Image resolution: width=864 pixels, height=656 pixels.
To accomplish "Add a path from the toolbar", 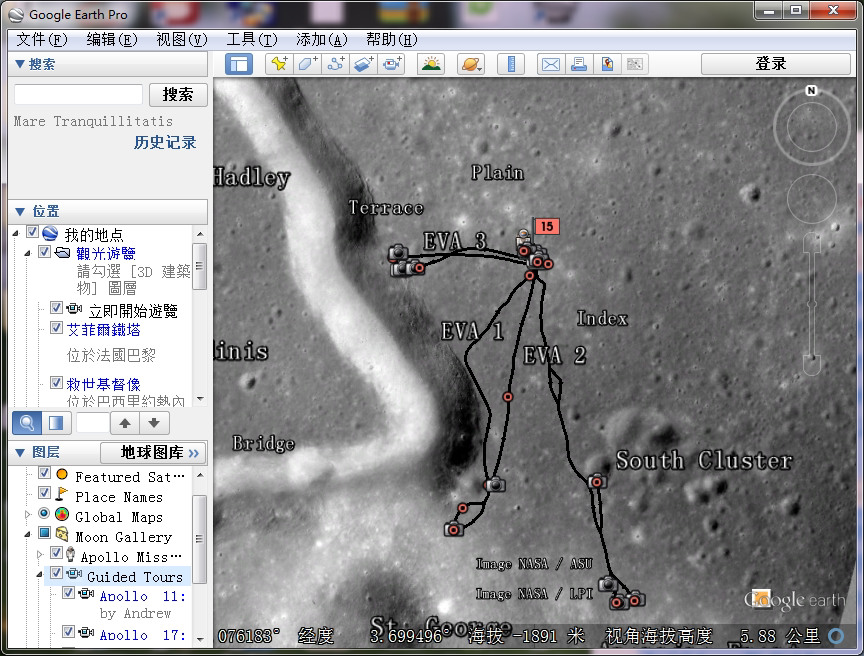I will (336, 64).
